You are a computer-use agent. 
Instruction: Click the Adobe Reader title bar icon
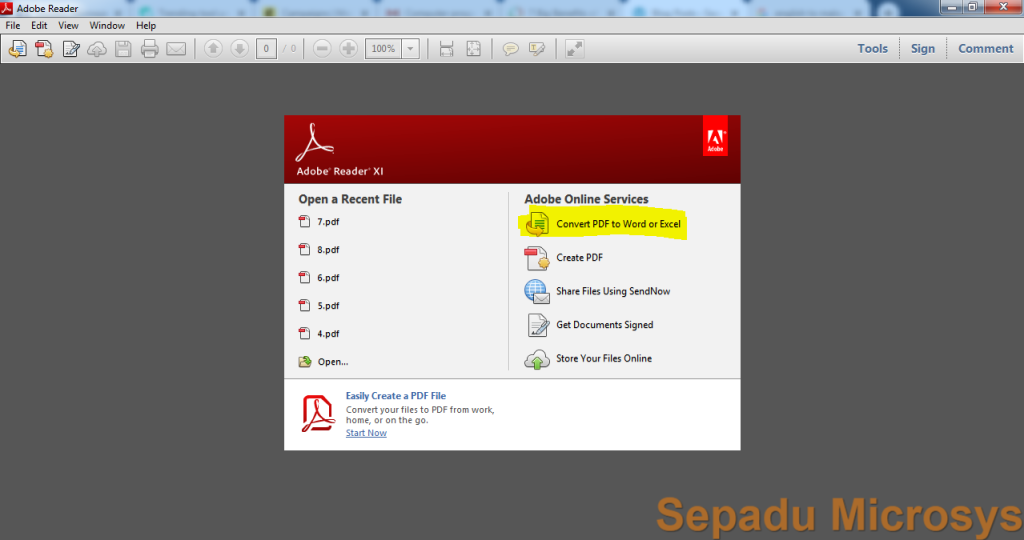7,8
